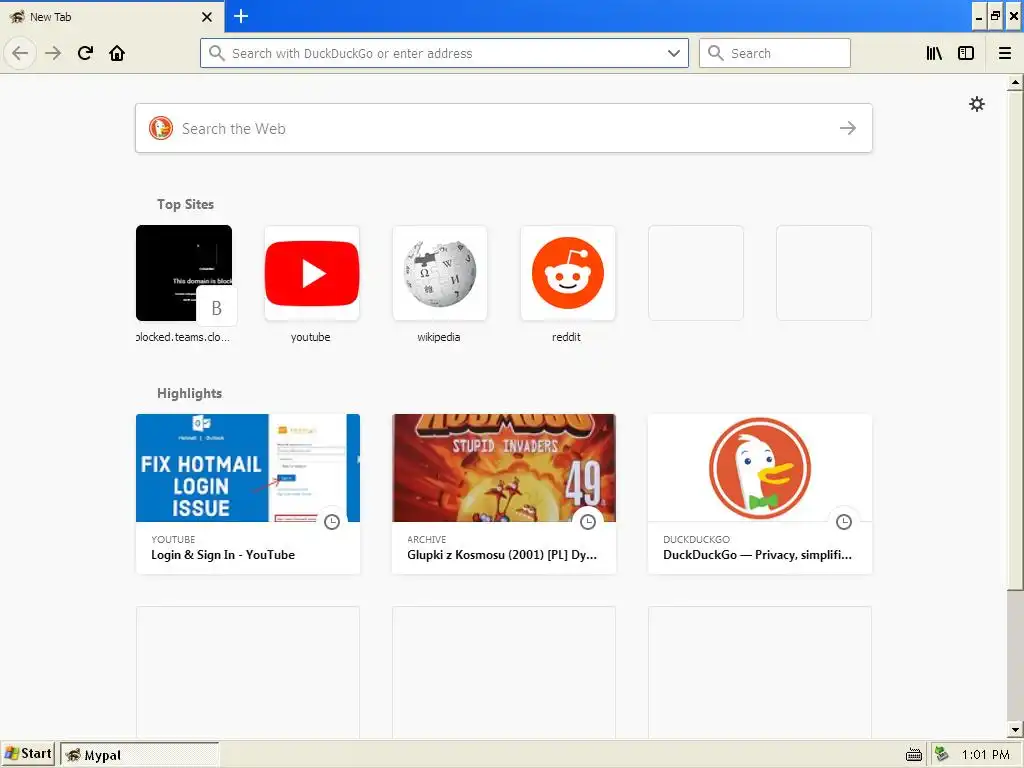This screenshot has height=768, width=1024.
Task: Click the wikipedia label under top site
Action: tap(439, 337)
